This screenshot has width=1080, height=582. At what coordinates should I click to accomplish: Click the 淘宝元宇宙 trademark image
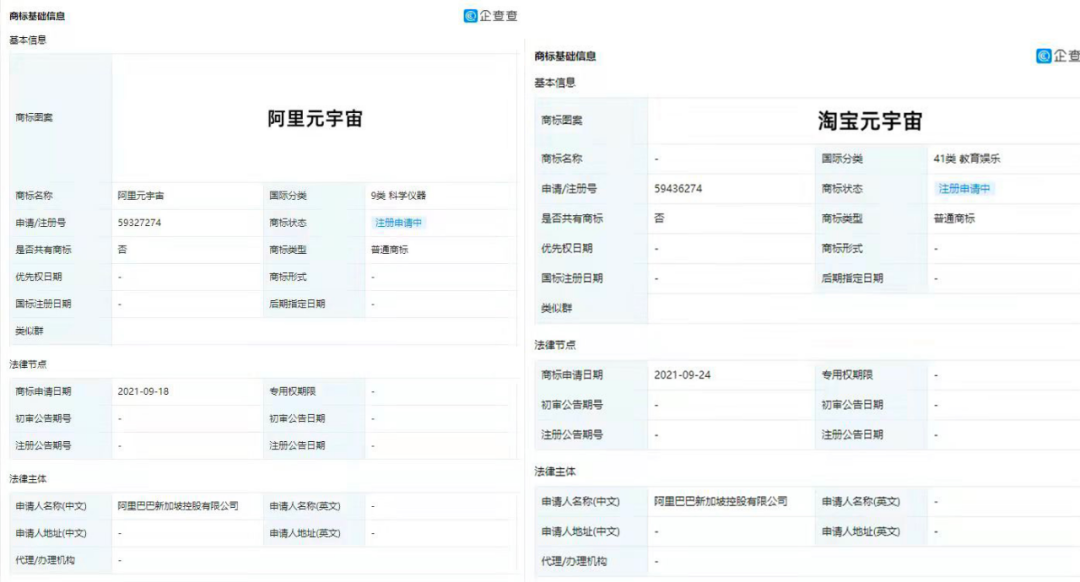[869, 121]
